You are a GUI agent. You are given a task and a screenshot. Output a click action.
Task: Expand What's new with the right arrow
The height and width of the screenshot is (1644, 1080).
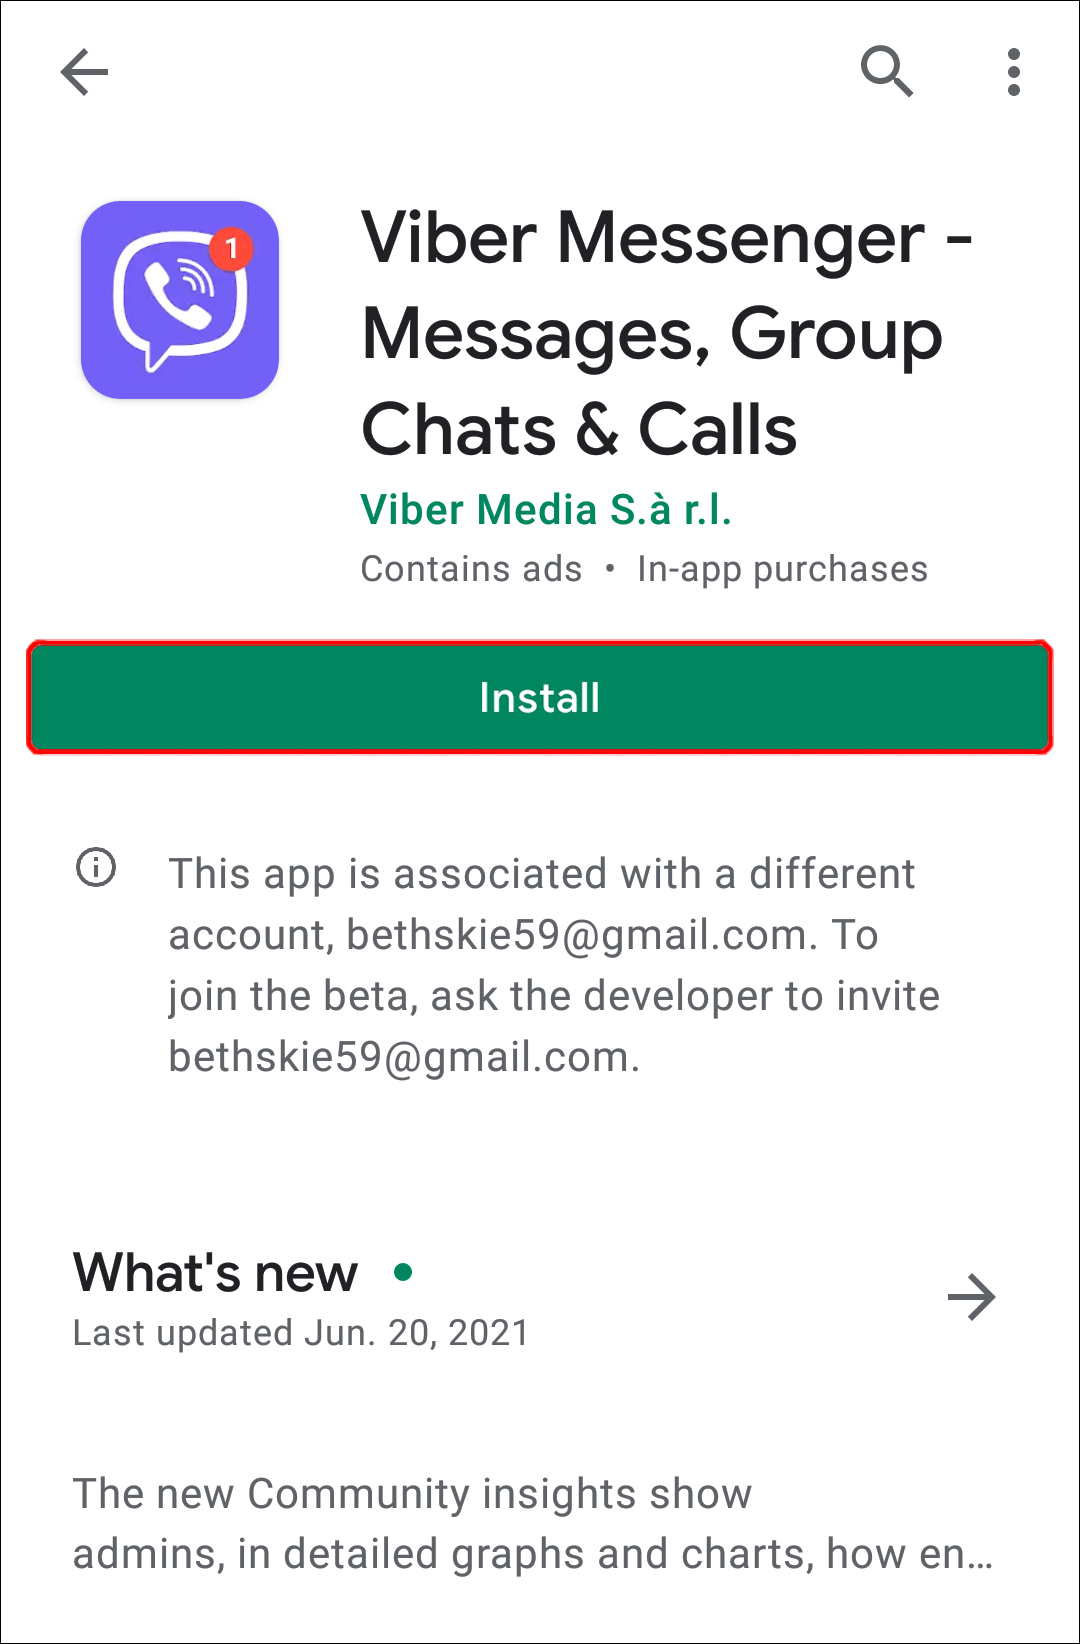971,1297
